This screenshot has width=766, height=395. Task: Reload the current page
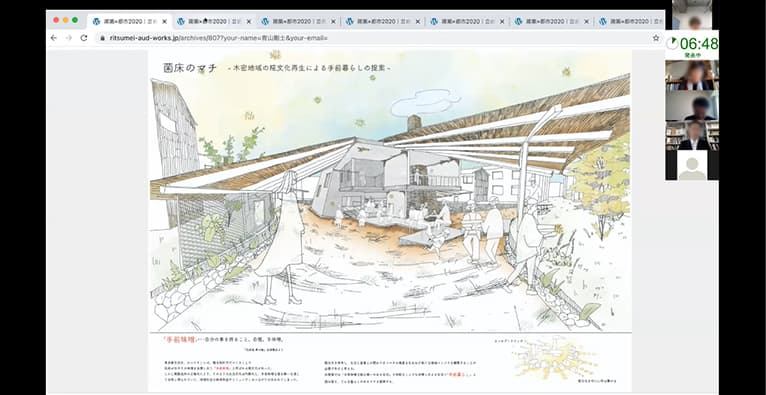point(84,38)
